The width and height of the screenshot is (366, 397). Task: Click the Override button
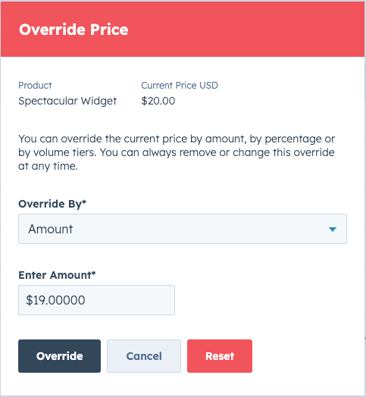(x=59, y=356)
